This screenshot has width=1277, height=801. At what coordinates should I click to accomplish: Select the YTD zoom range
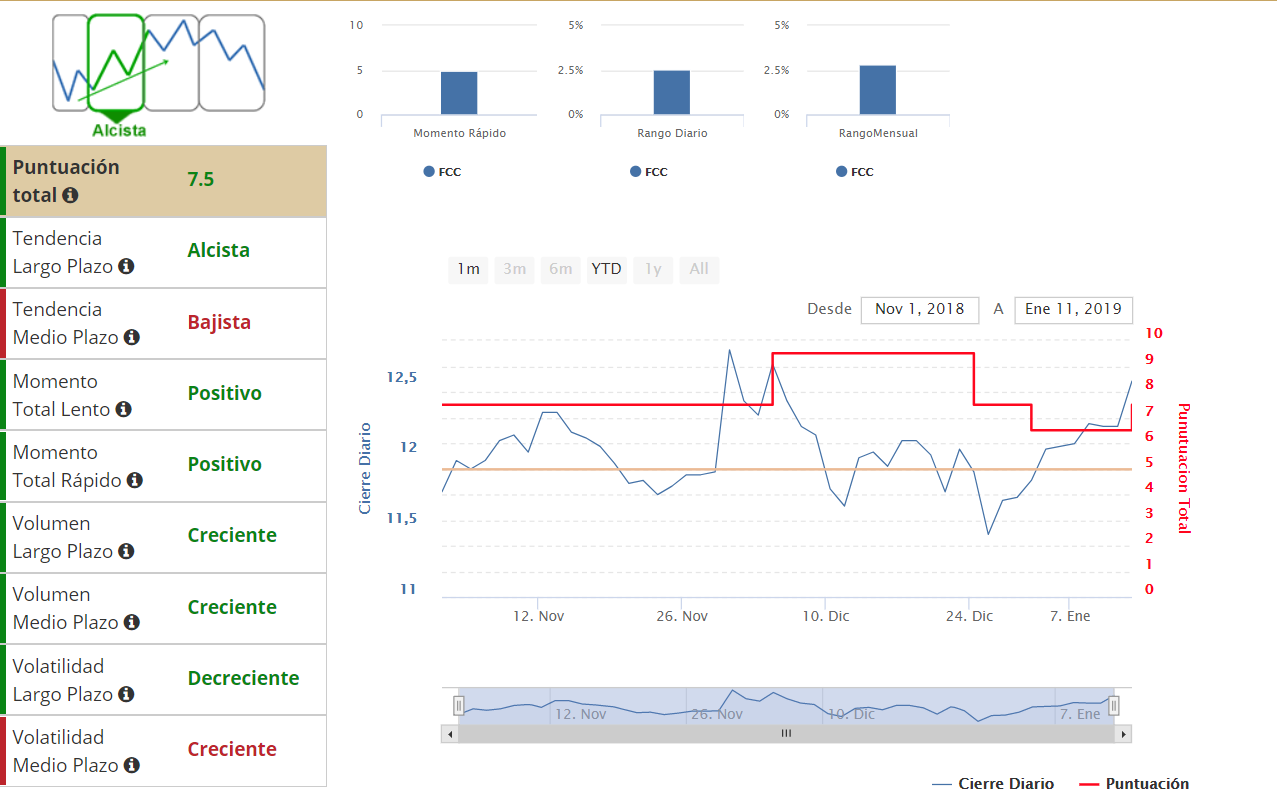[x=606, y=269]
